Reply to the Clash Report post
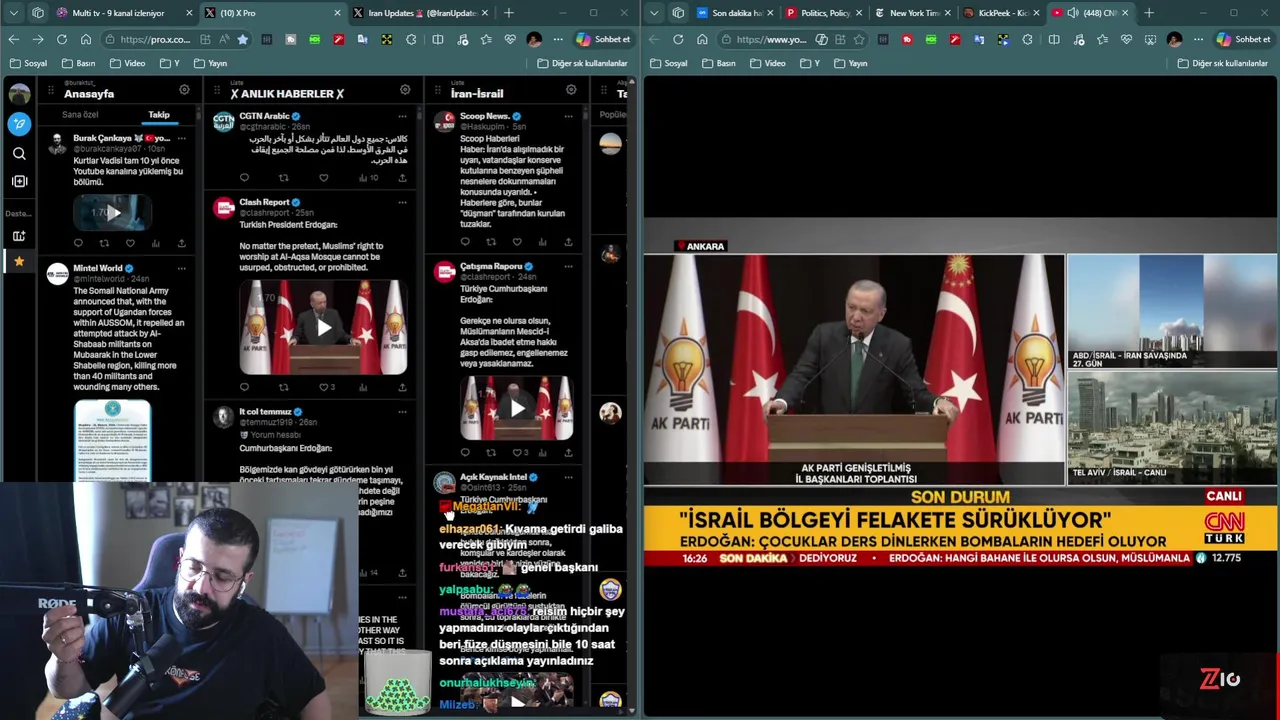1280x720 pixels. (x=244, y=387)
